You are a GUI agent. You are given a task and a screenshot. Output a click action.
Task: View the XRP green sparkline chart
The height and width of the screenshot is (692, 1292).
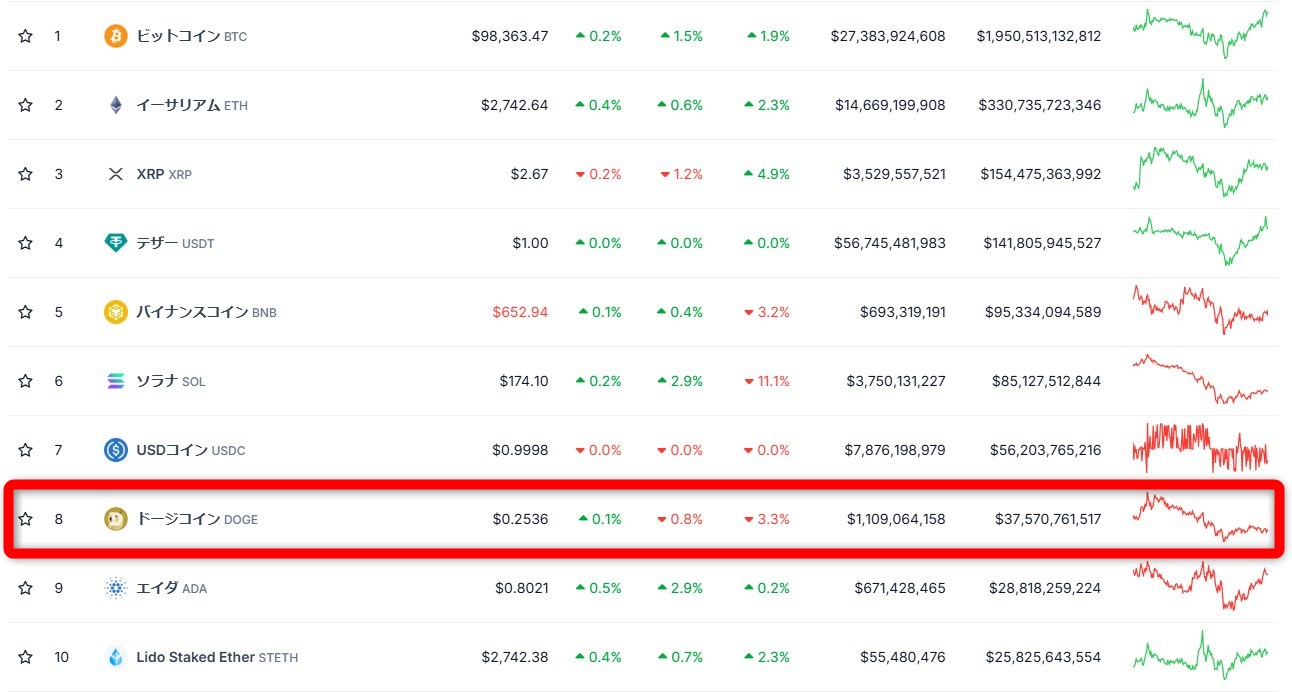[x=1200, y=172]
